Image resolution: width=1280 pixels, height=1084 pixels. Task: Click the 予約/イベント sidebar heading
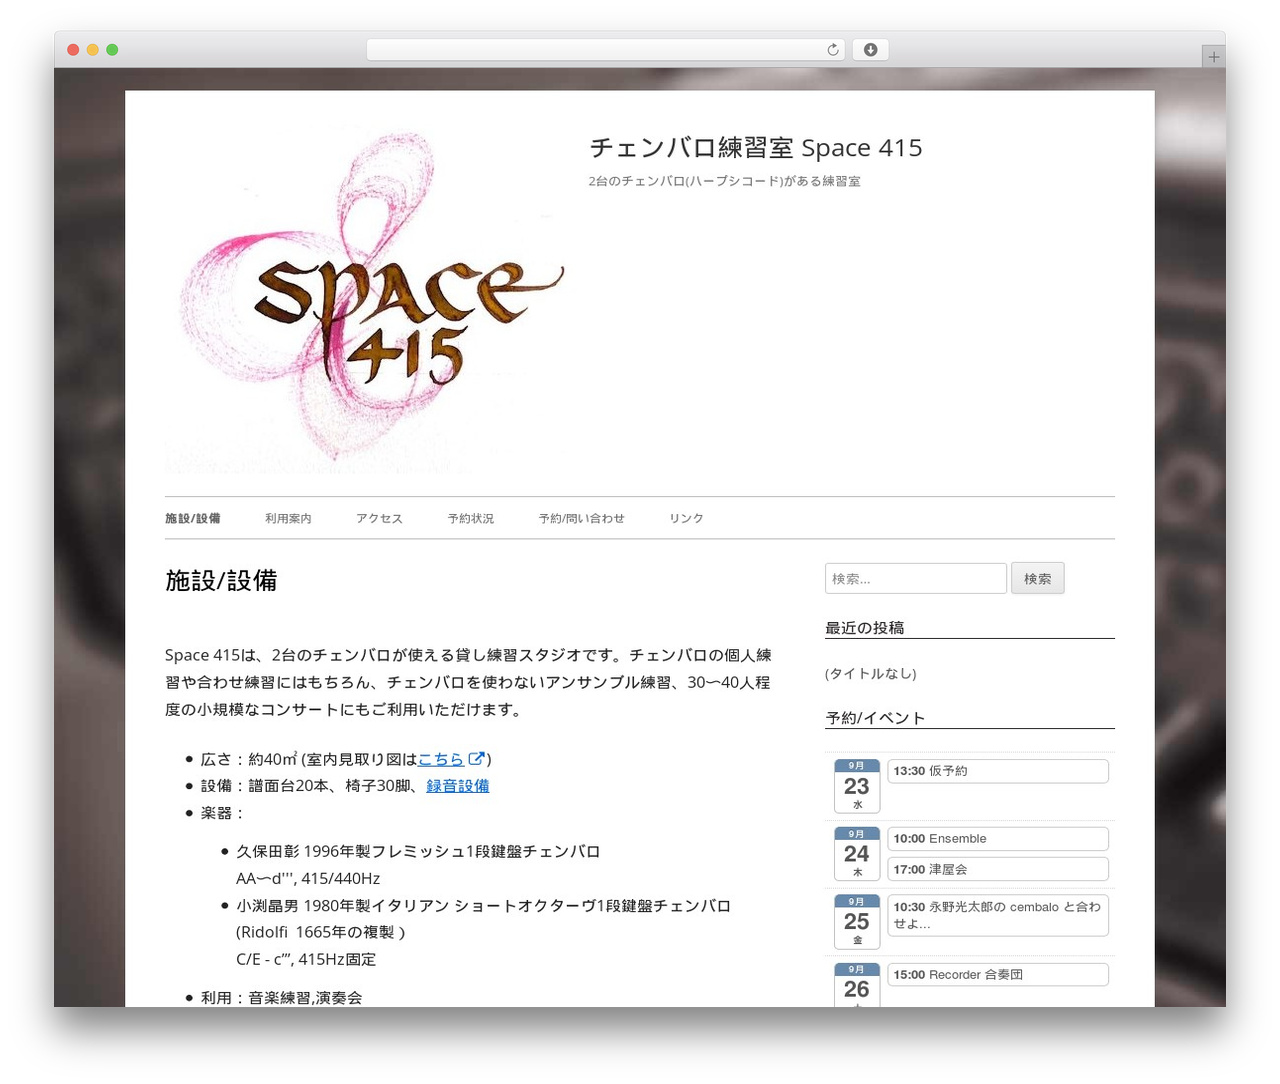pyautogui.click(x=875, y=718)
